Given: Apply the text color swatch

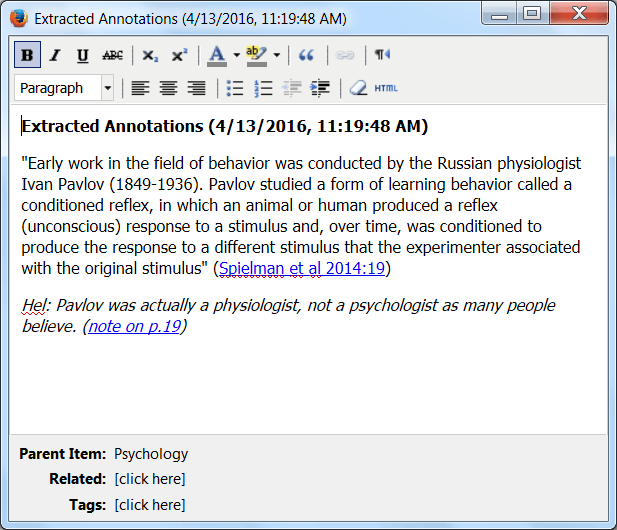Looking at the screenshot, I should coord(217,55).
